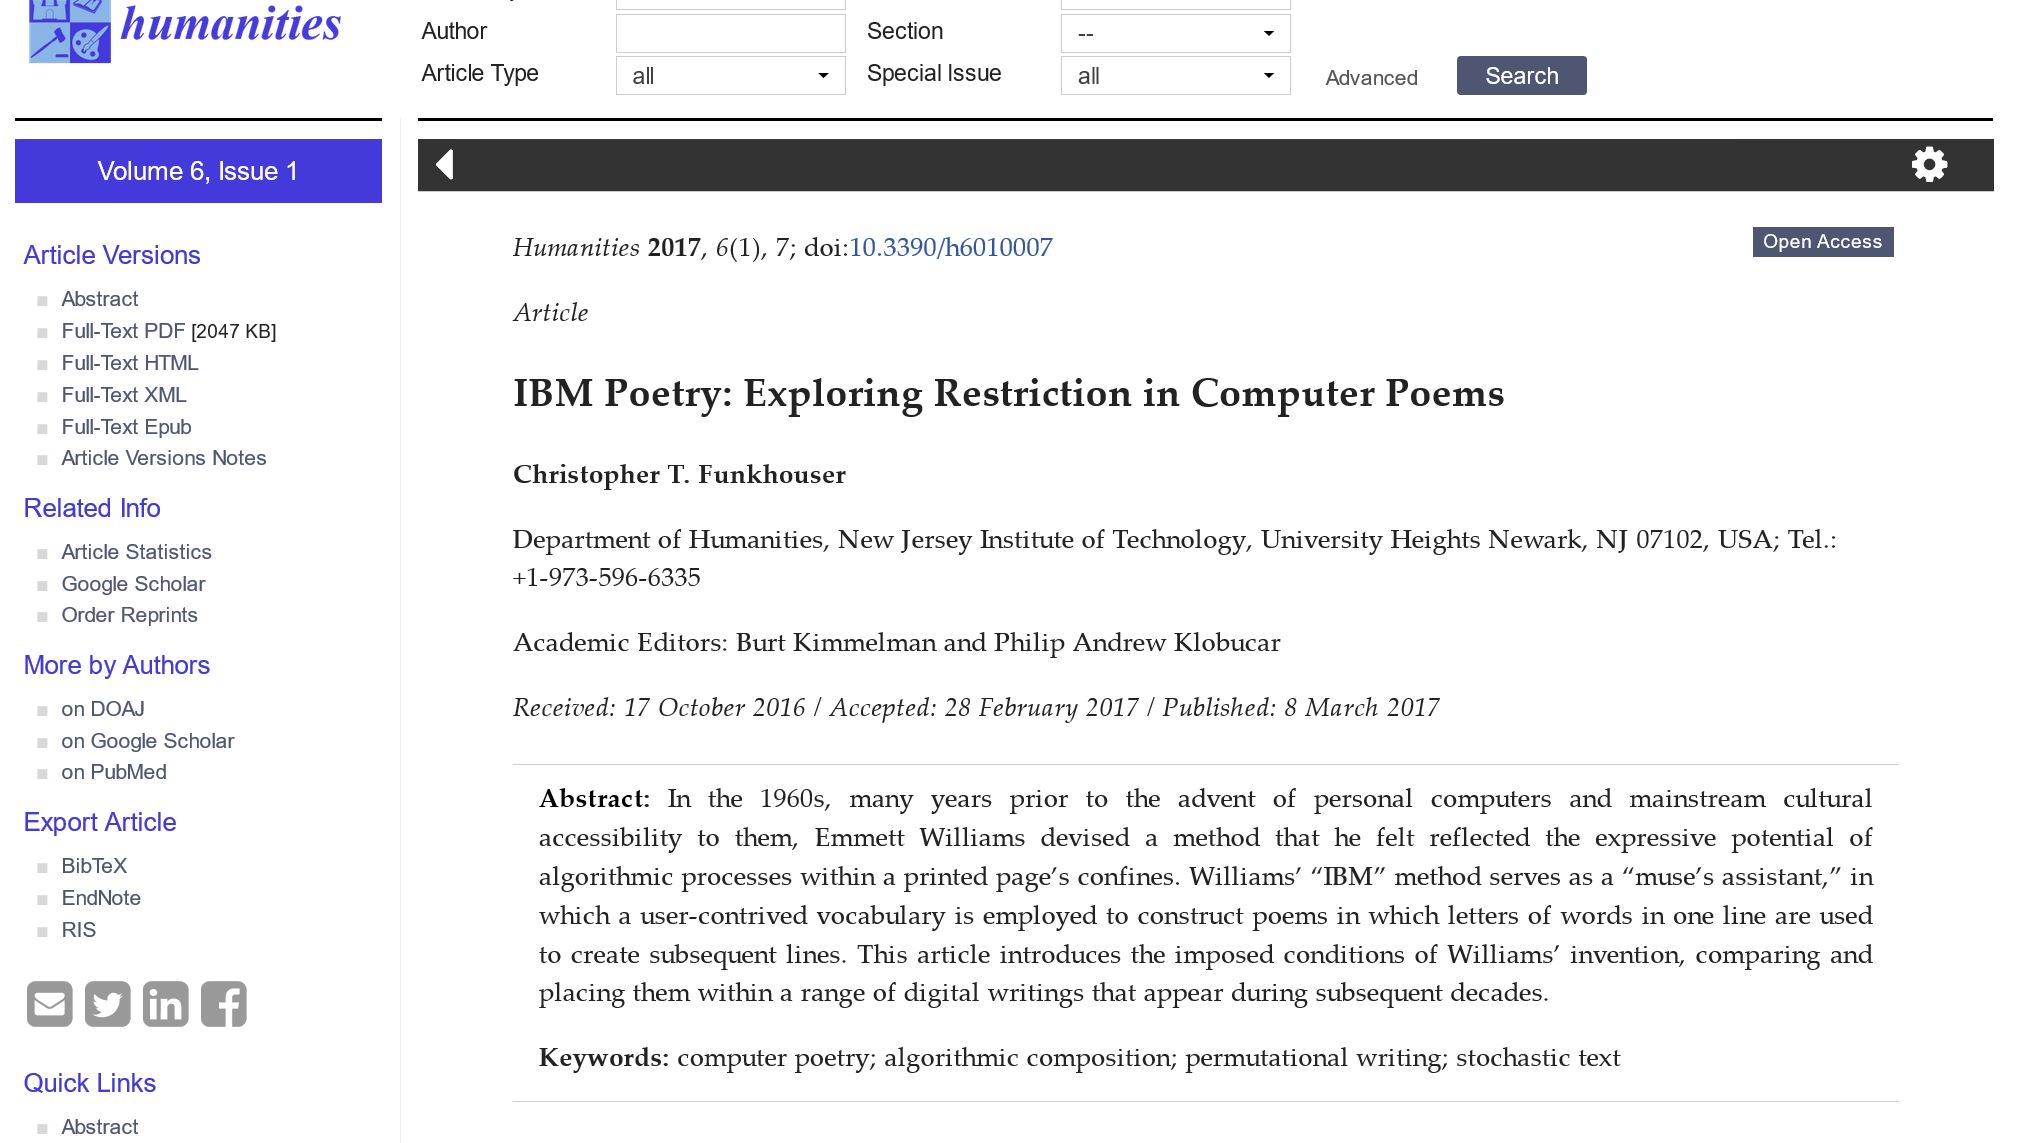Click the Humanities journal logo
Image resolution: width=2026 pixels, height=1143 pixels.
185,28
